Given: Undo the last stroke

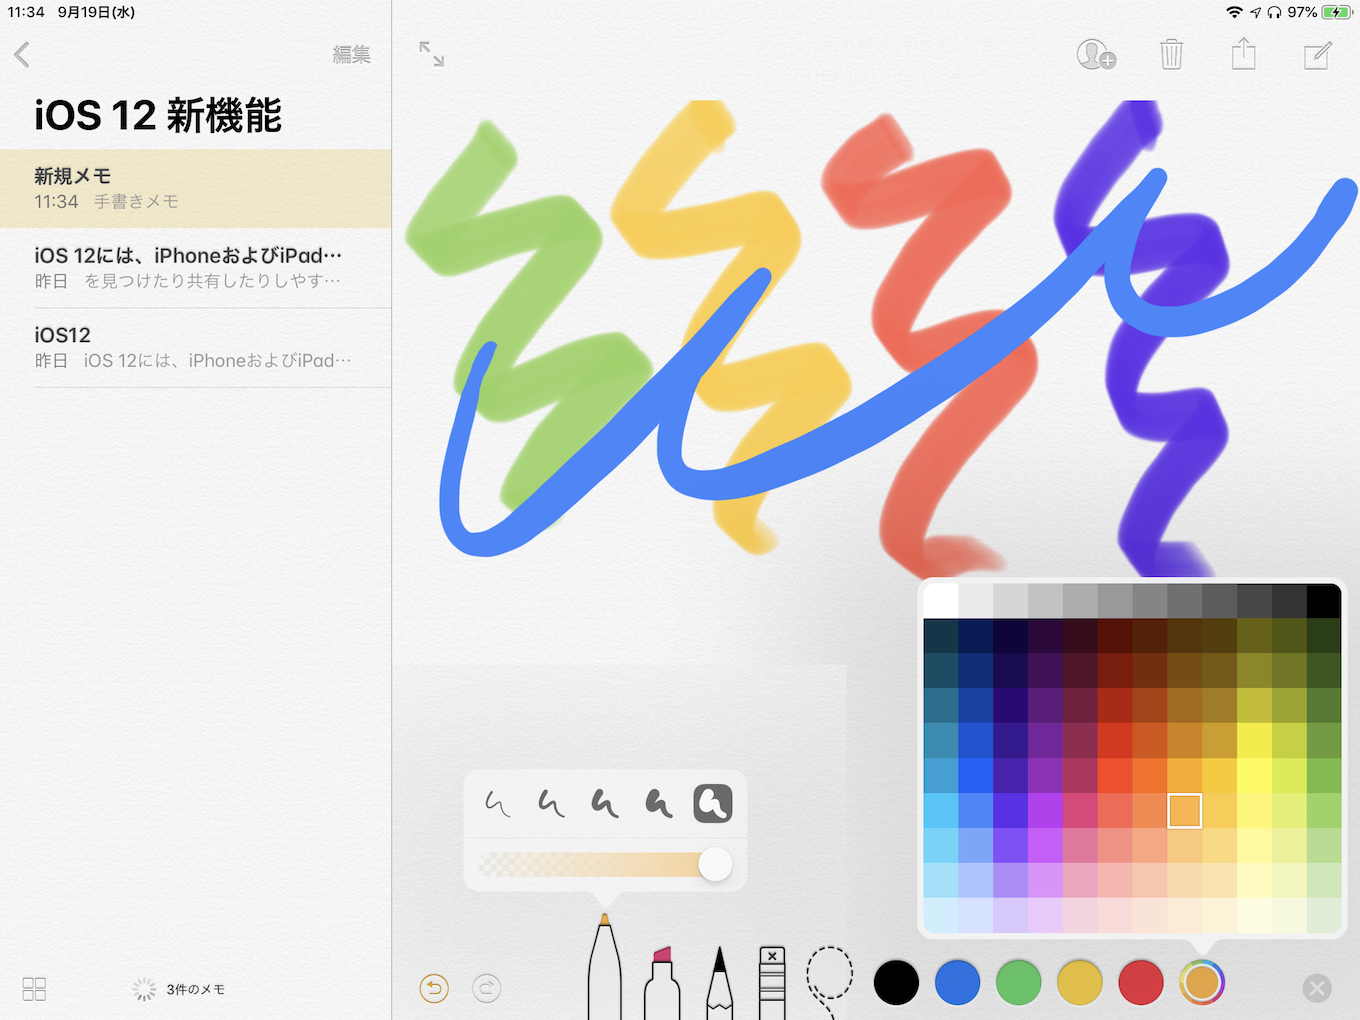Looking at the screenshot, I should point(434,989).
